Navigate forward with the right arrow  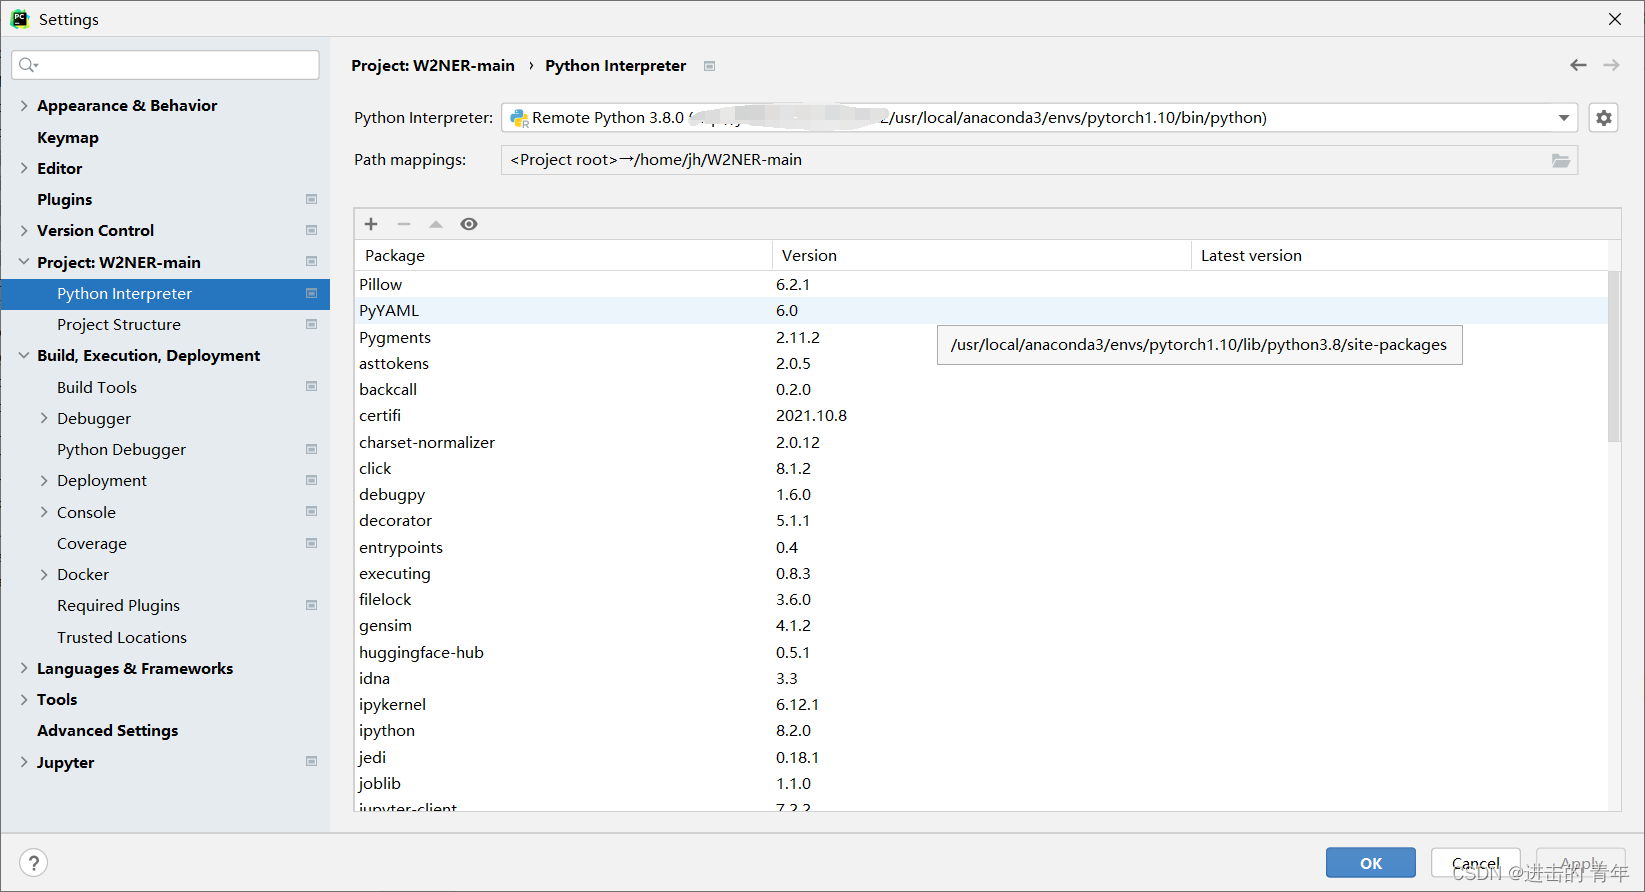point(1611,65)
